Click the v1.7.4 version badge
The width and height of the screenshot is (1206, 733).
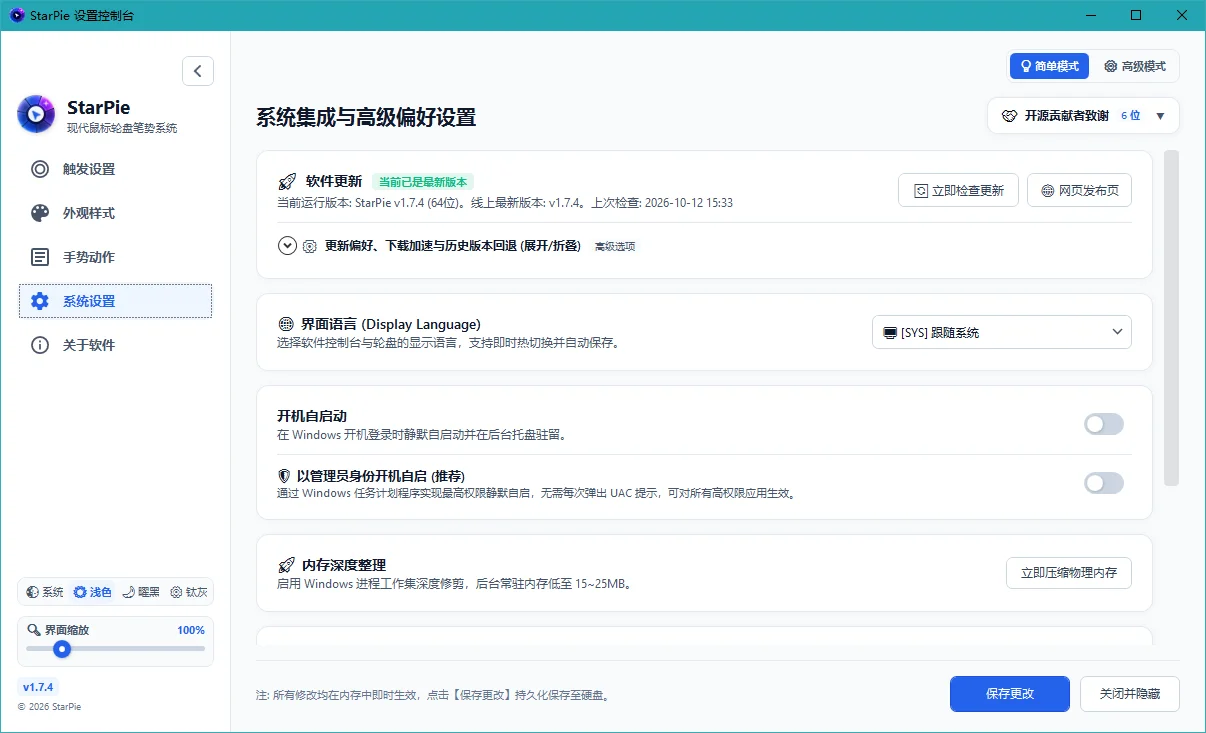pos(39,687)
